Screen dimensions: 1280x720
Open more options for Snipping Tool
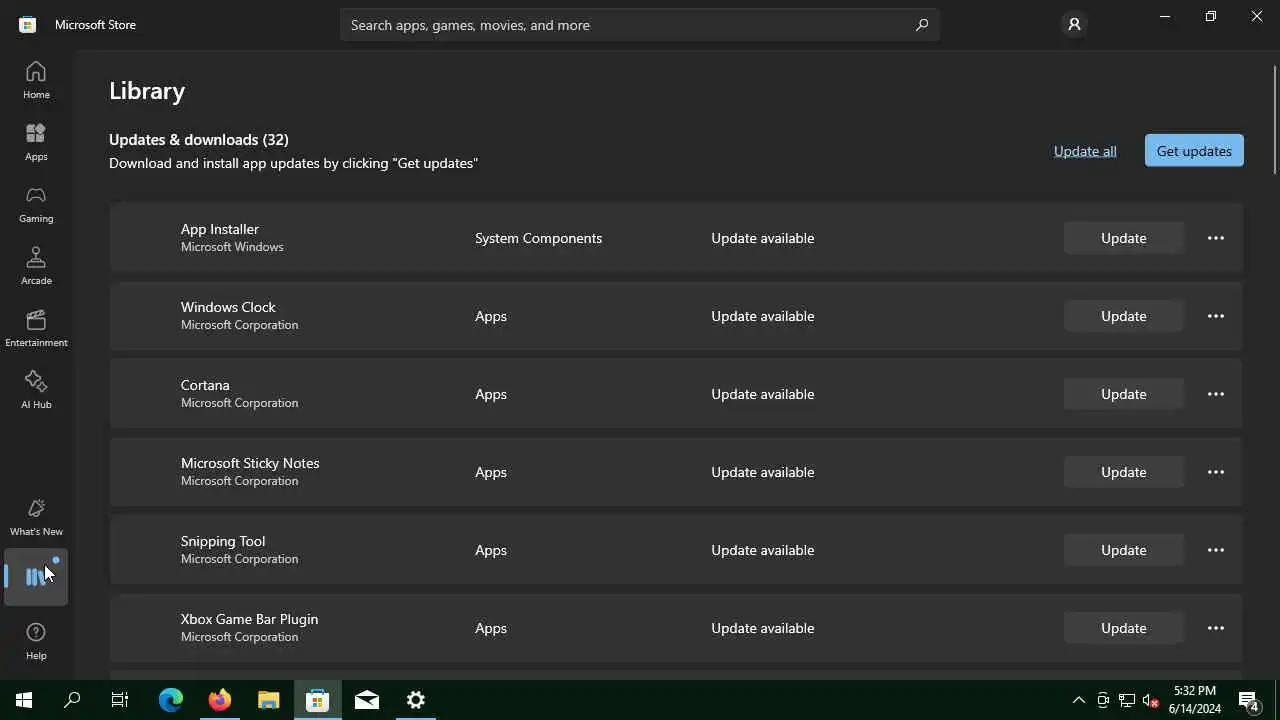point(1216,550)
